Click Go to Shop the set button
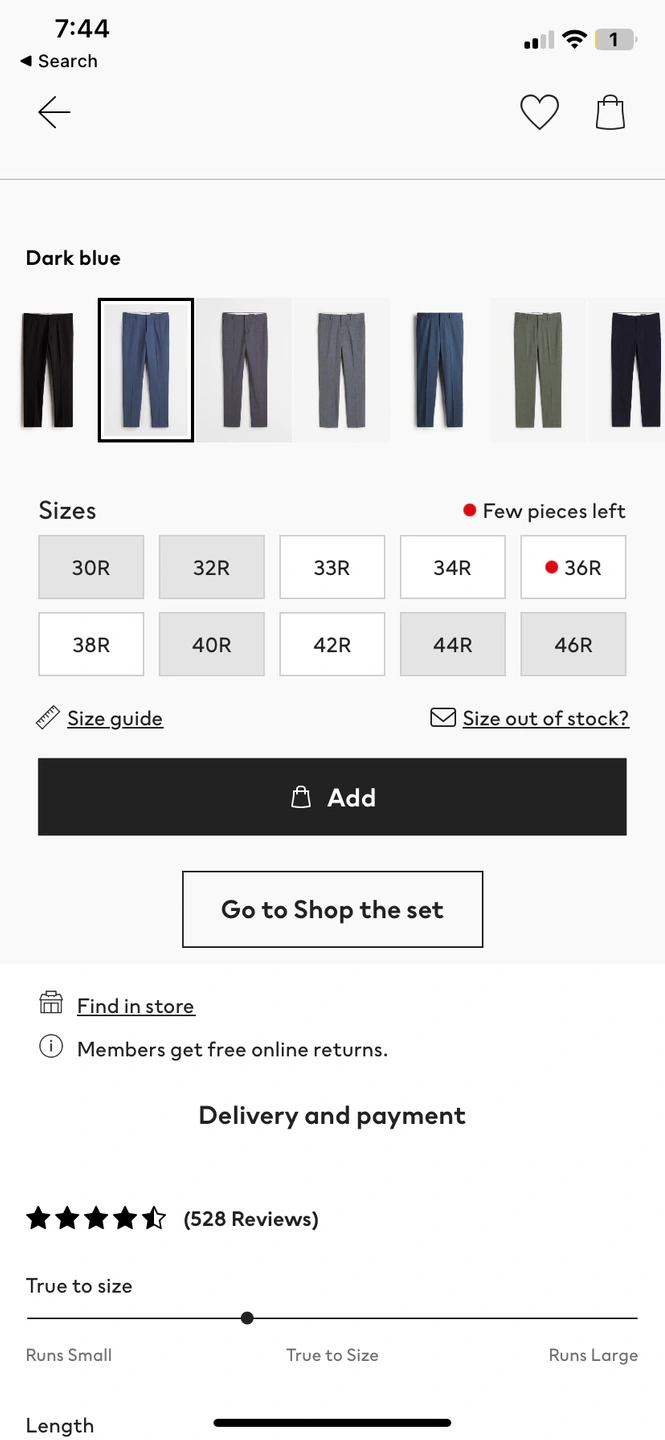The height and width of the screenshot is (1440, 665). [332, 909]
